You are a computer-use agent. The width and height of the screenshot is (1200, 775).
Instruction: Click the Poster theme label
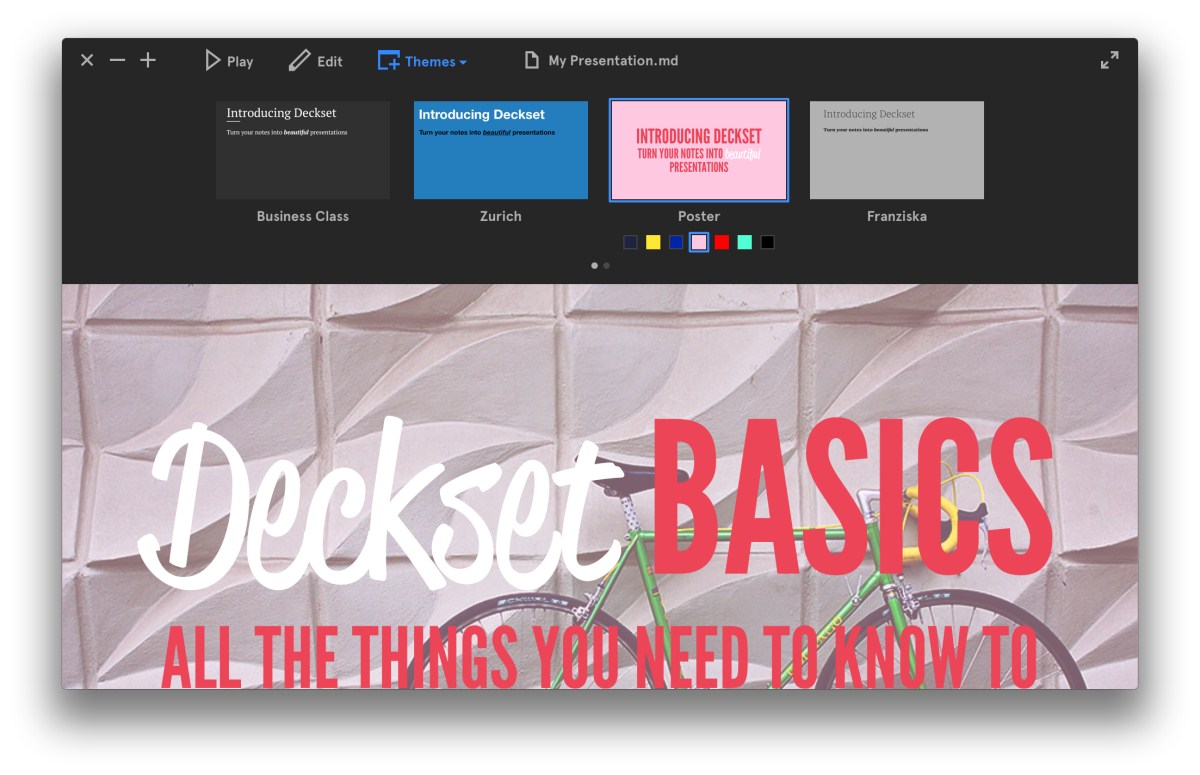[699, 216]
